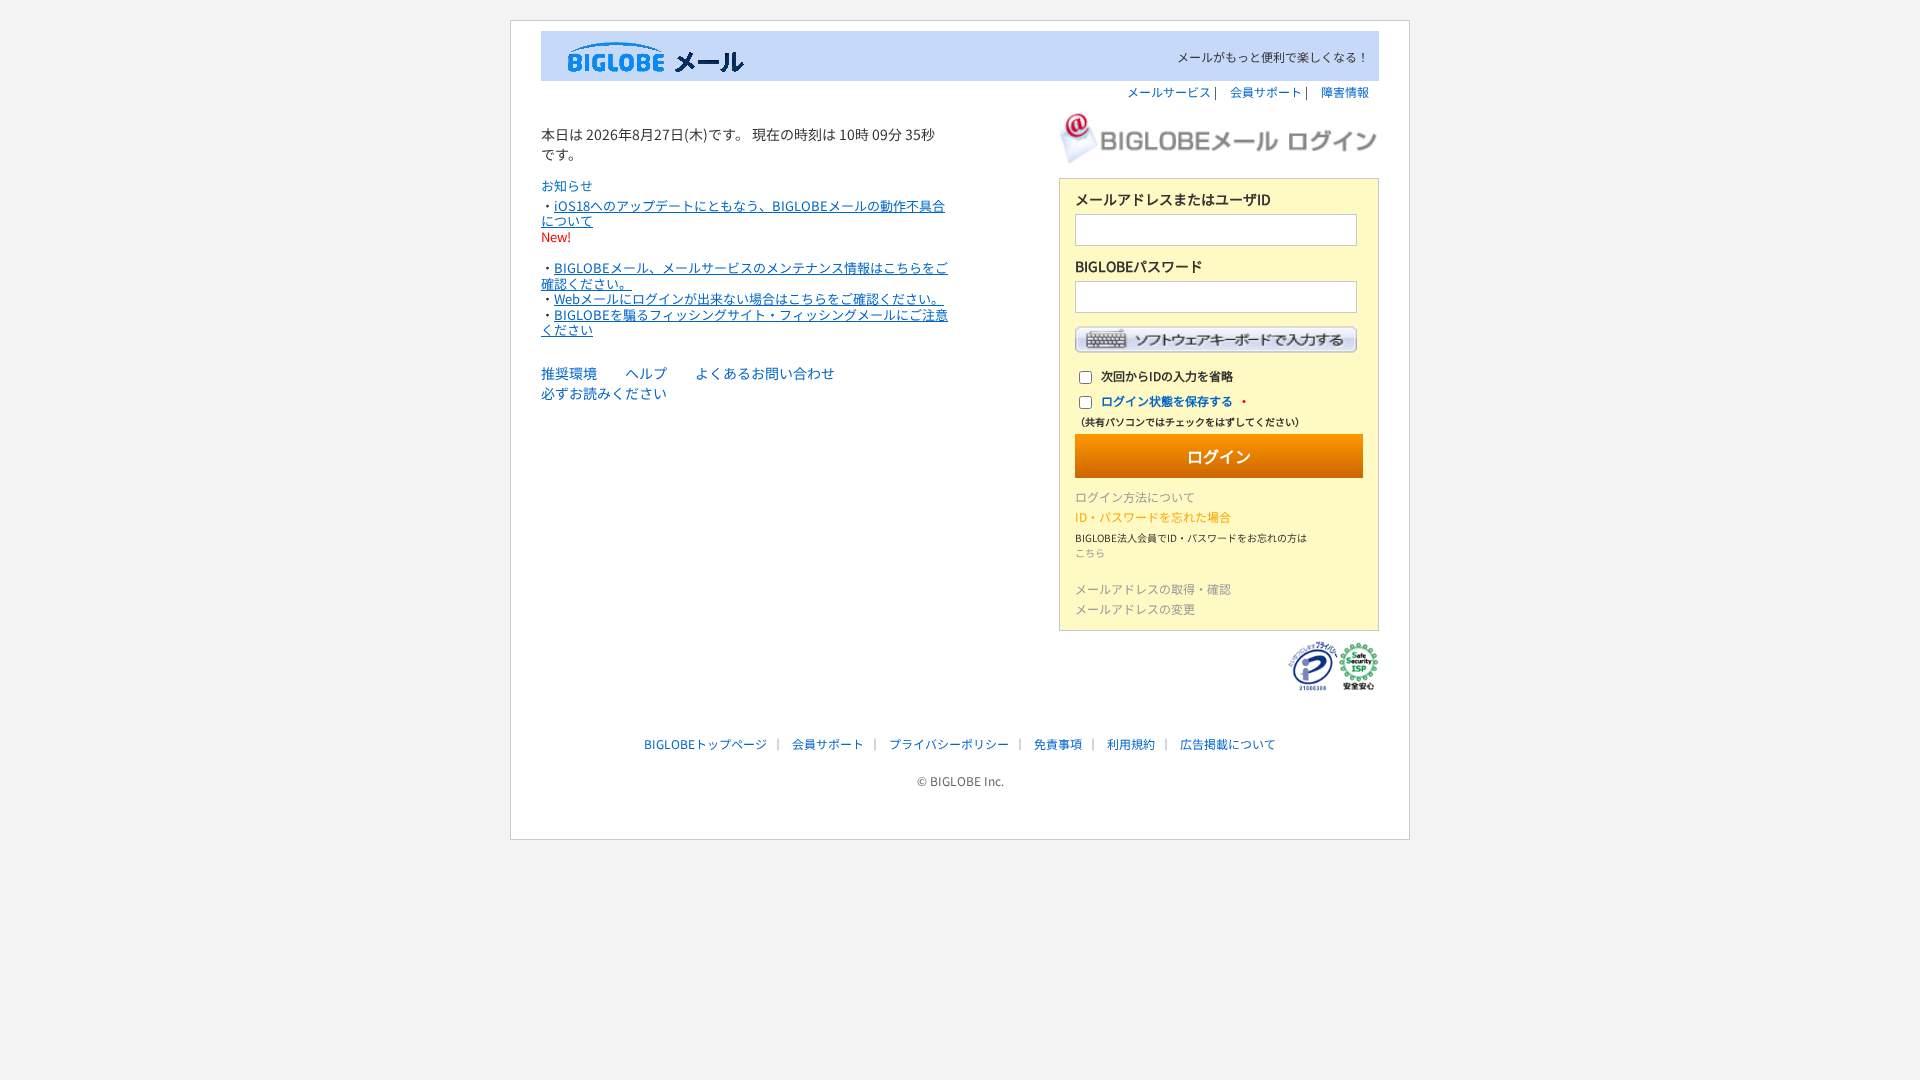The image size is (1920, 1080).
Task: Click the PrivacyMark badge icon
Action: click(x=1312, y=666)
